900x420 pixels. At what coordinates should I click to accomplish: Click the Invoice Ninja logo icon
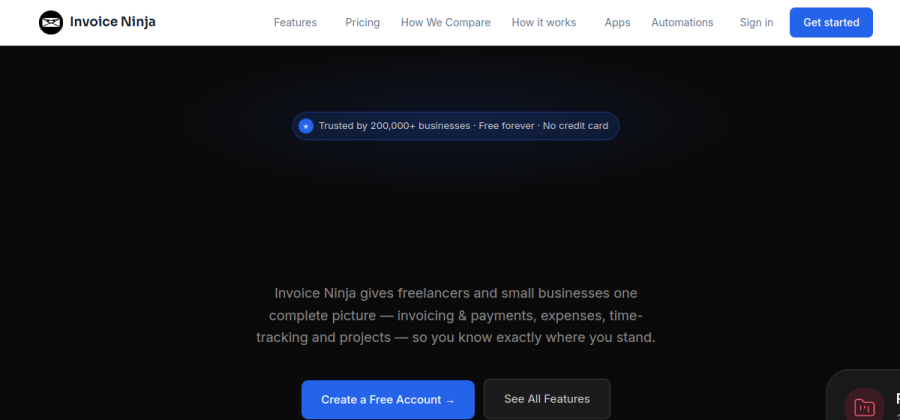pos(51,22)
